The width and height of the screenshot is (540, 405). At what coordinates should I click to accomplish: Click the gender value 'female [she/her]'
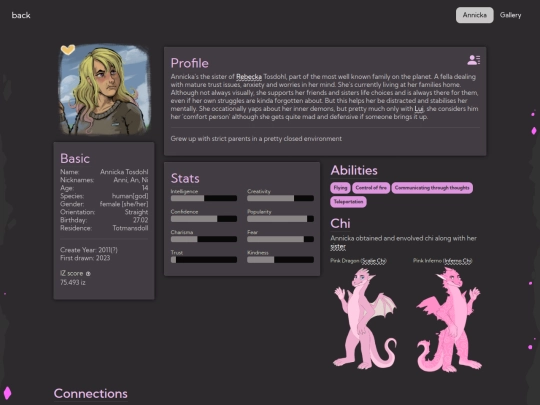click(124, 204)
